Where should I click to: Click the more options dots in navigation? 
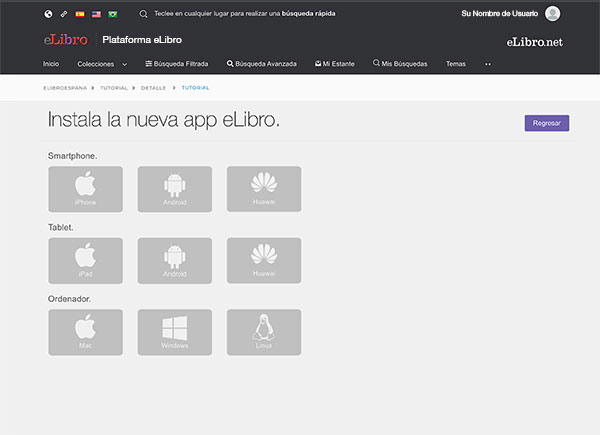click(x=488, y=64)
